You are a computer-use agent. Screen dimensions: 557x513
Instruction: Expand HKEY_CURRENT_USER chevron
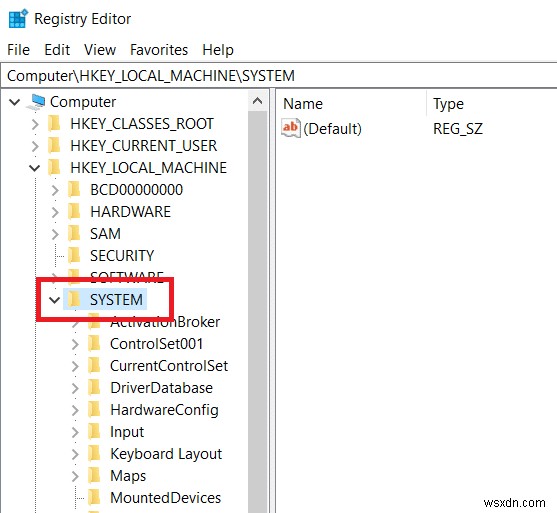pyautogui.click(x=35, y=146)
